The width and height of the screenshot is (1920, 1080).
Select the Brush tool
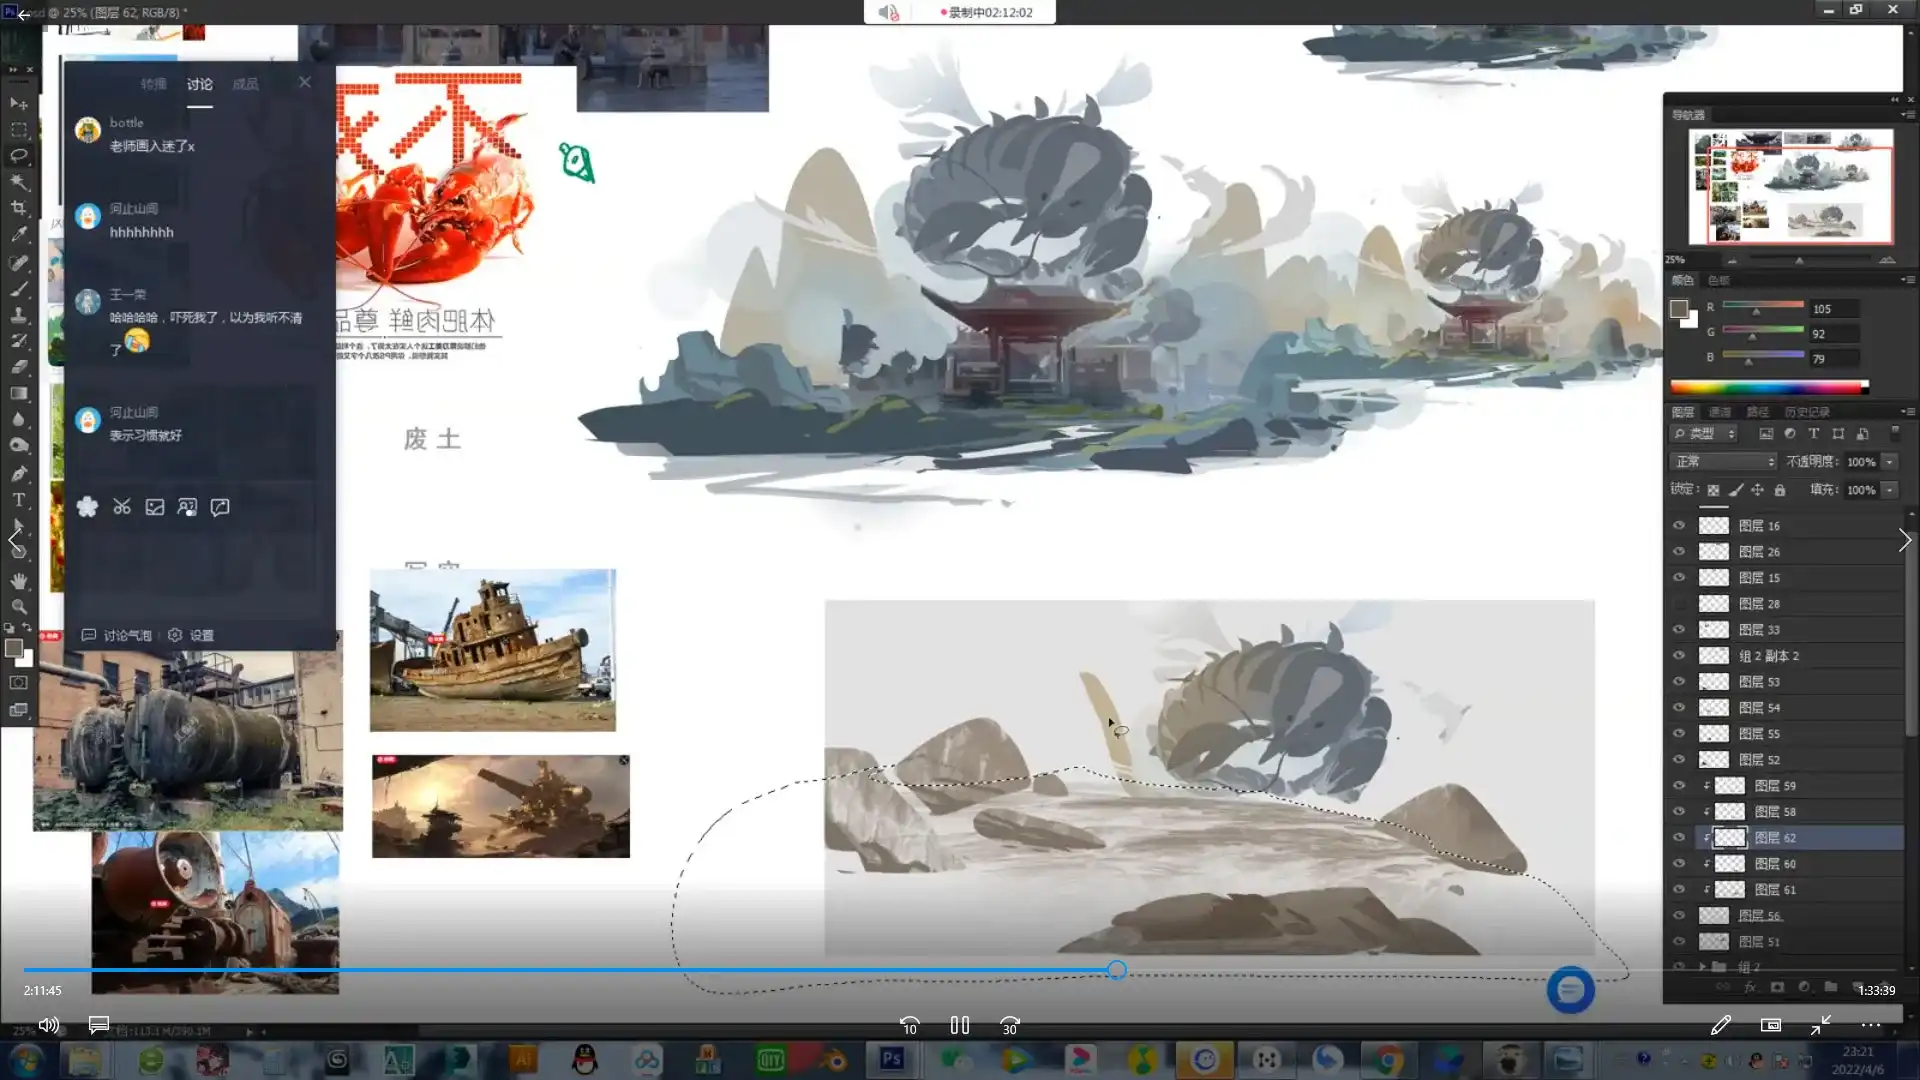[x=20, y=289]
